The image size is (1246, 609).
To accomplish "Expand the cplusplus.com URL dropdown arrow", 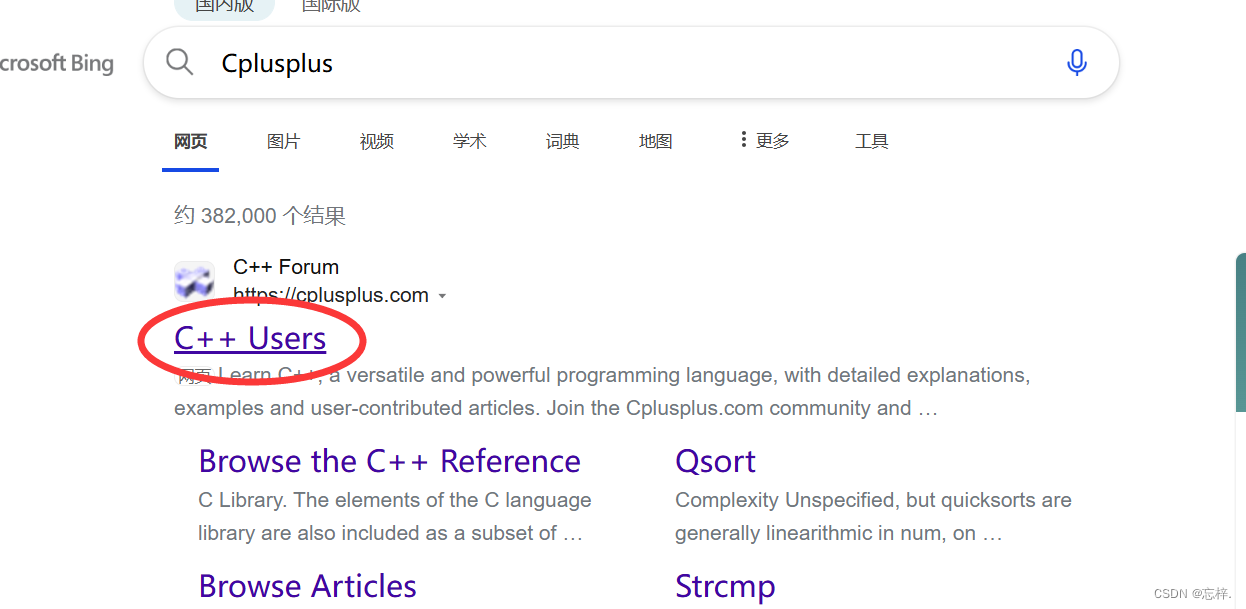I will [x=442, y=296].
